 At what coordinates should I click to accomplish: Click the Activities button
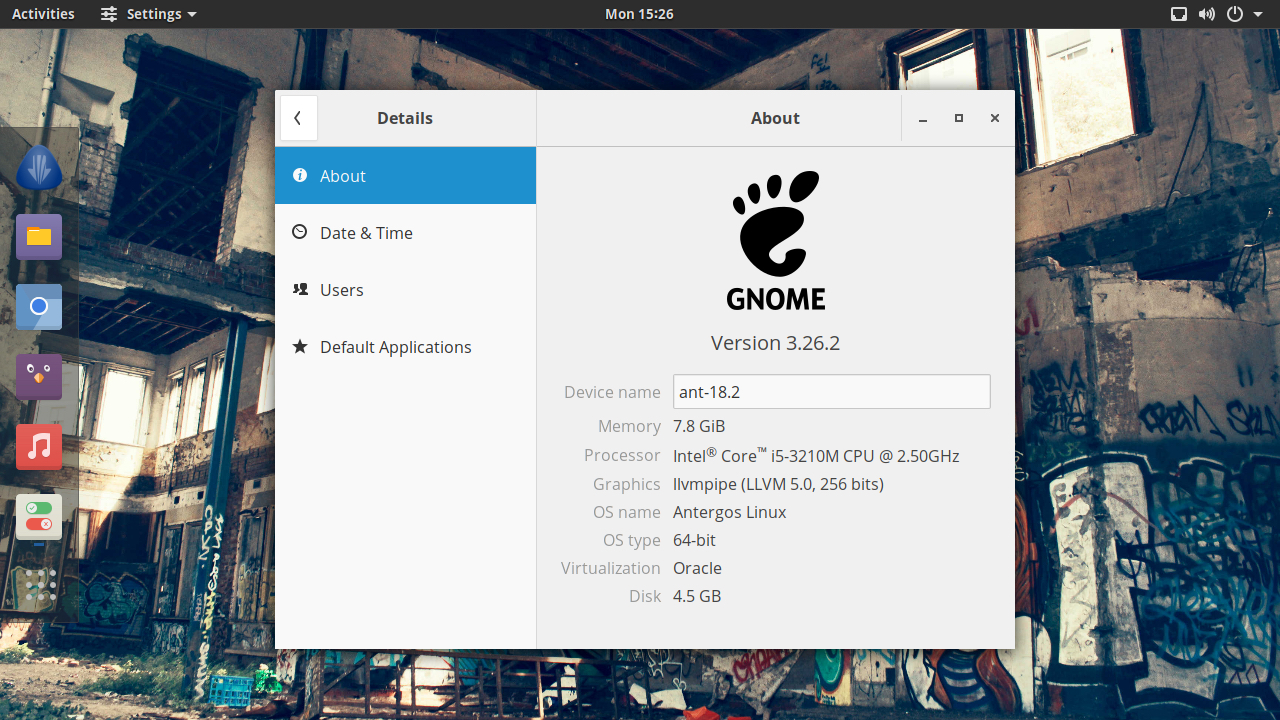pyautogui.click(x=43, y=14)
